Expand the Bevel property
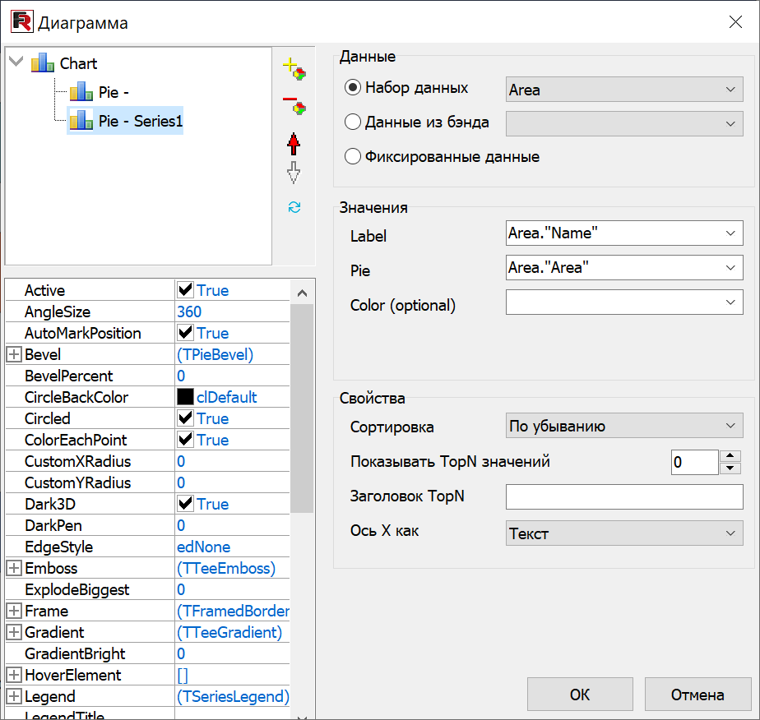Viewport: 760px width, 720px height. pos(14,354)
